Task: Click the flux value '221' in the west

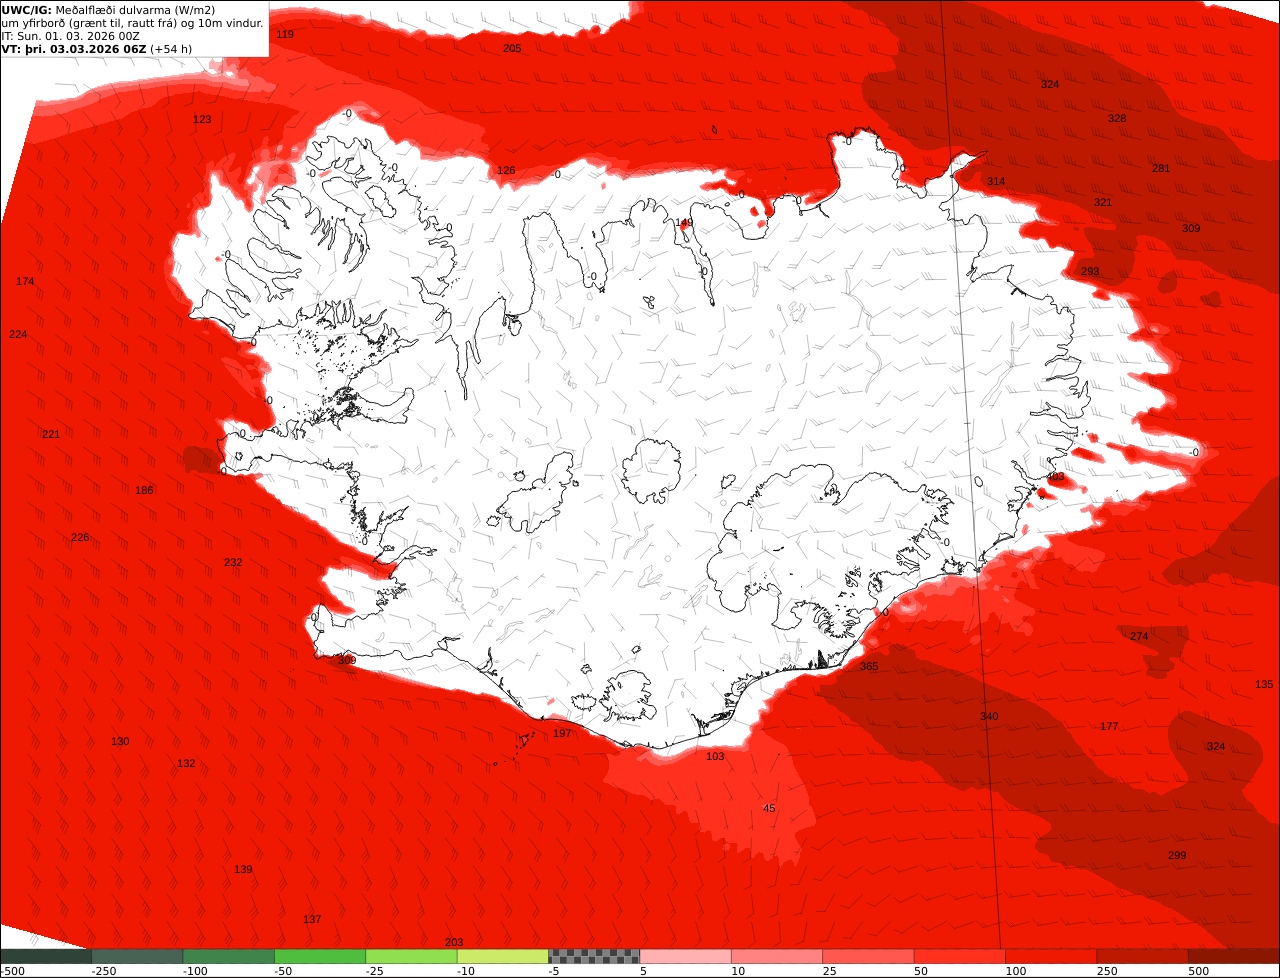Action: pyautogui.click(x=51, y=435)
